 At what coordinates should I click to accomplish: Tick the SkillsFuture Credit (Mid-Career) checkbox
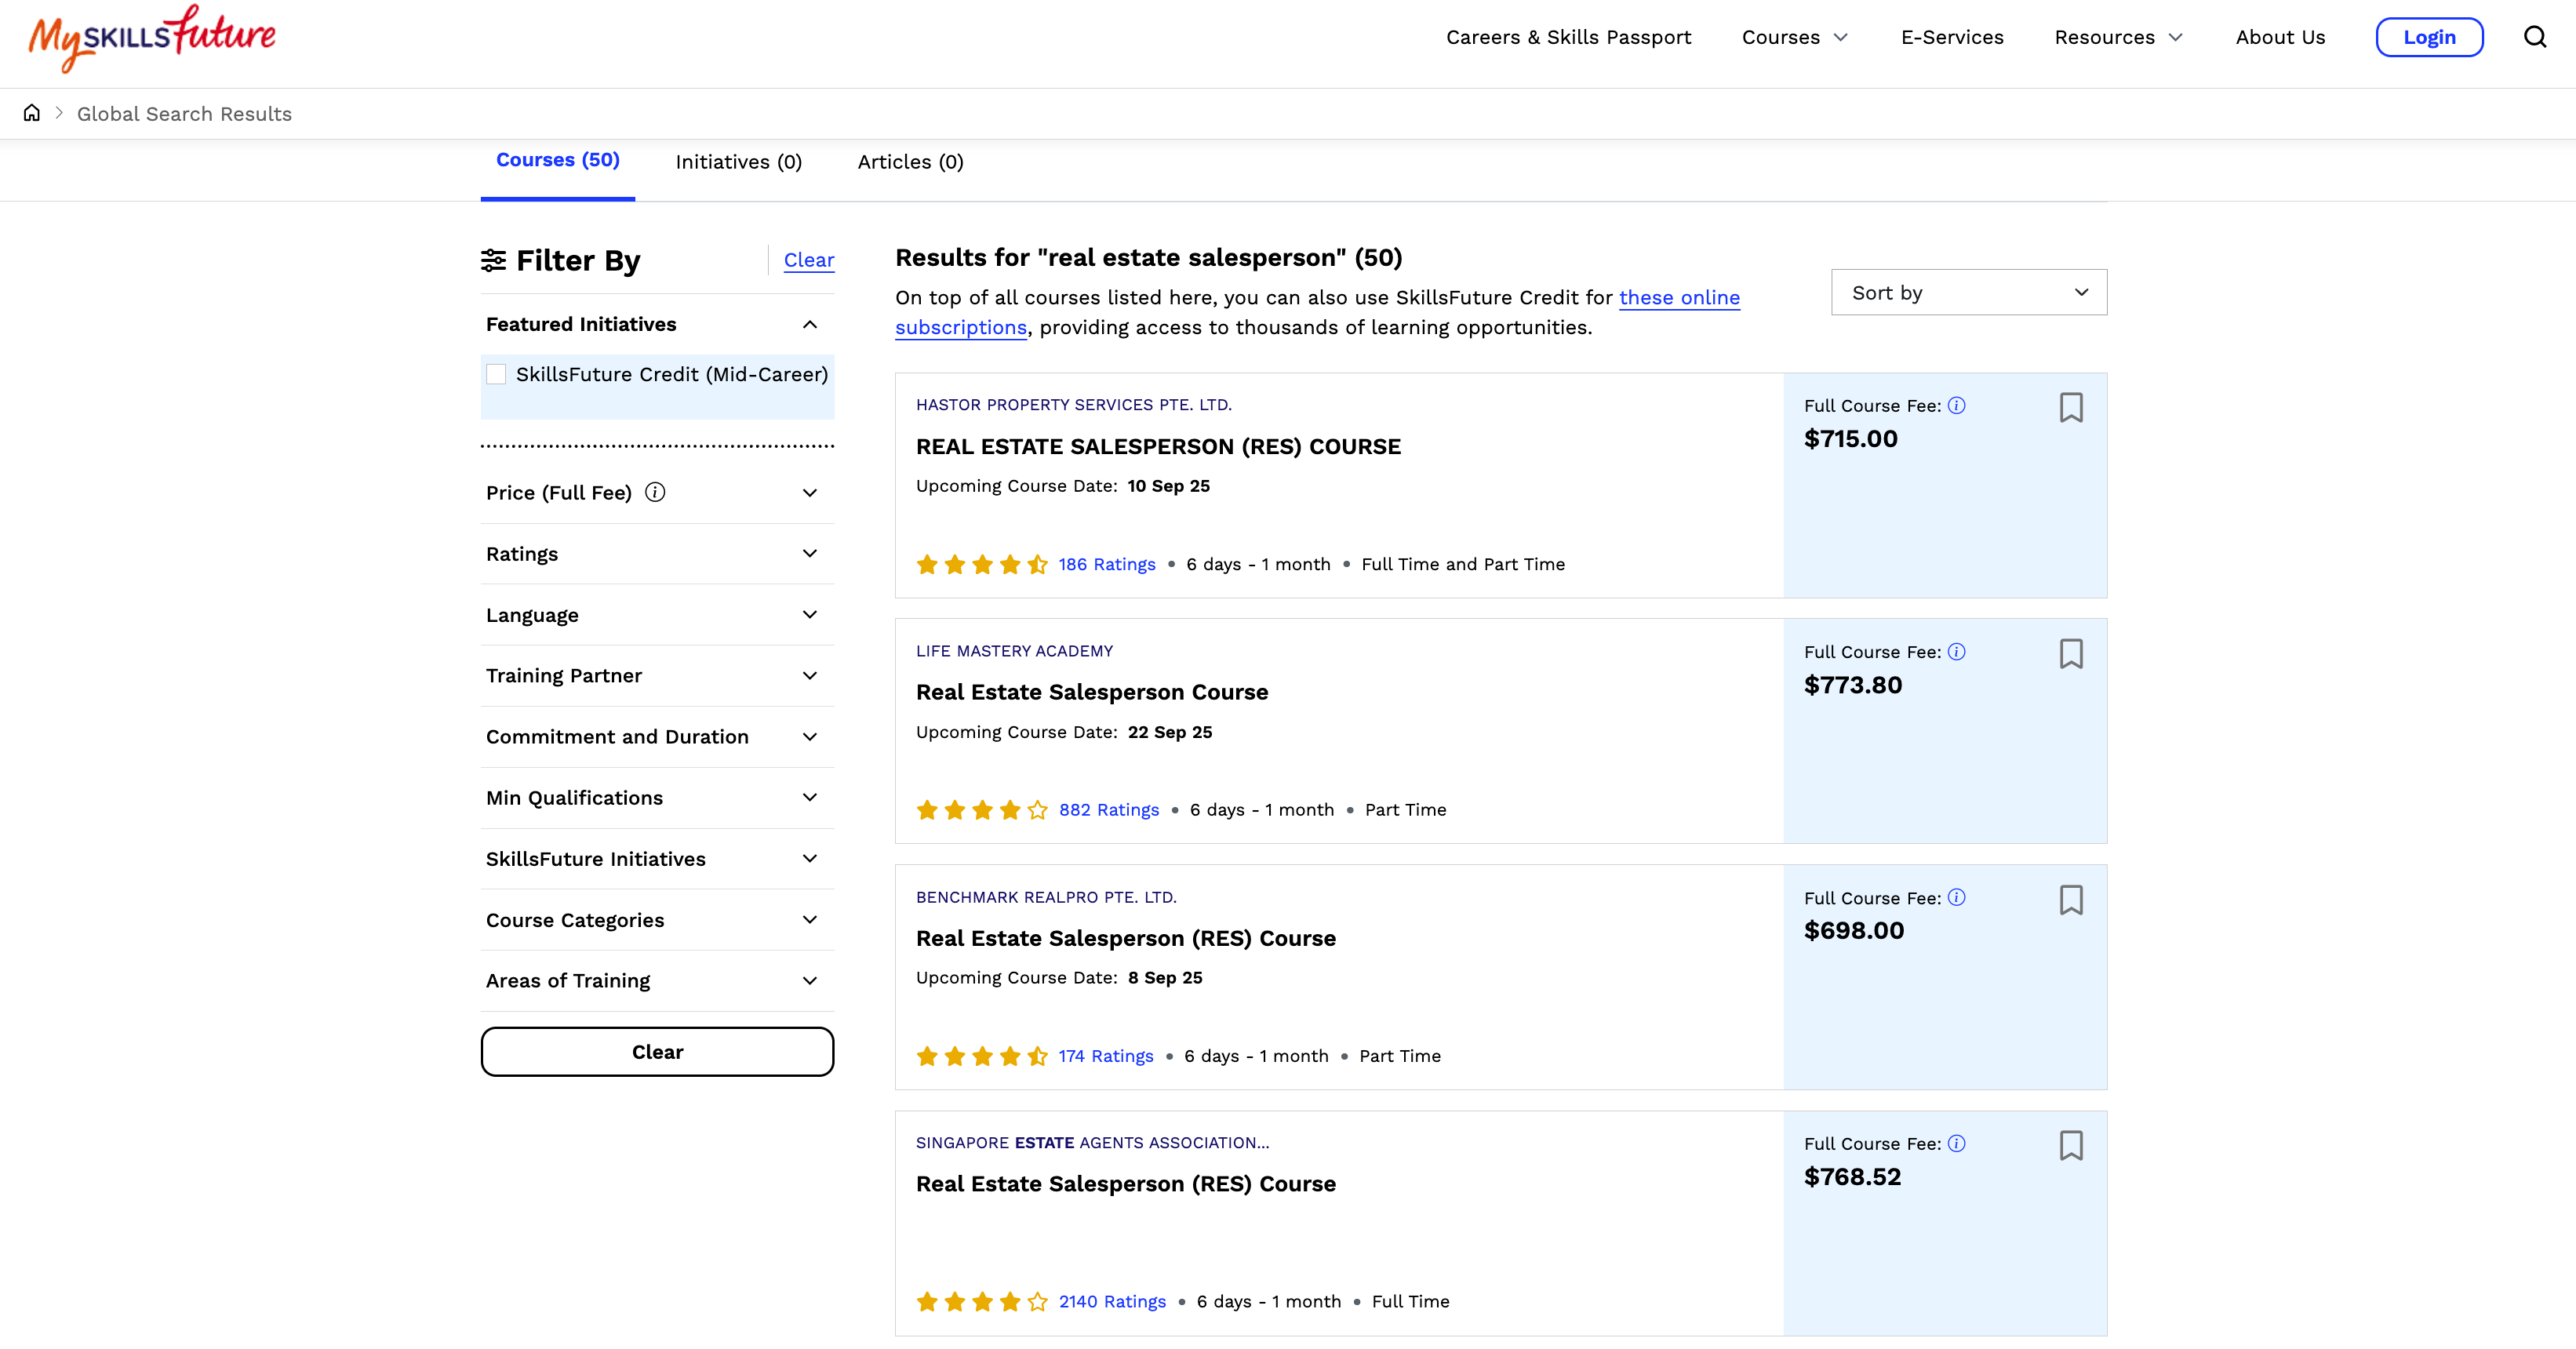(496, 374)
